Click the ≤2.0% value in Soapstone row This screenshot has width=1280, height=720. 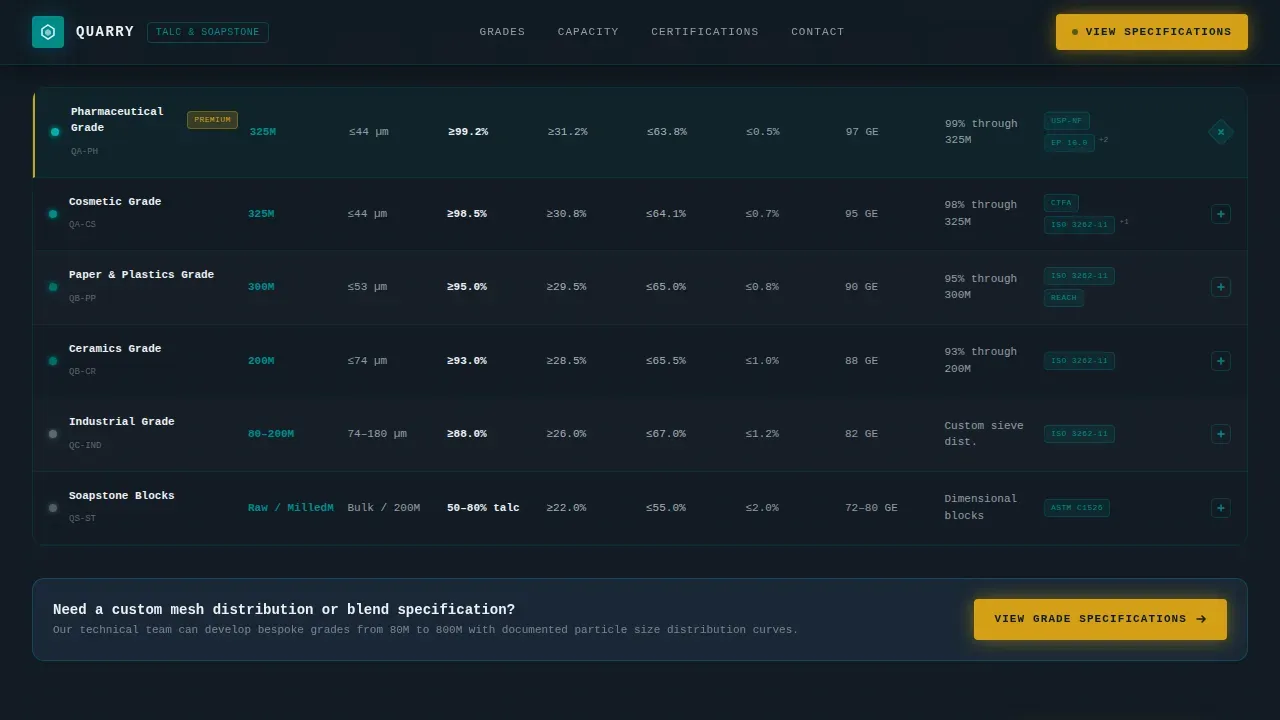(762, 508)
